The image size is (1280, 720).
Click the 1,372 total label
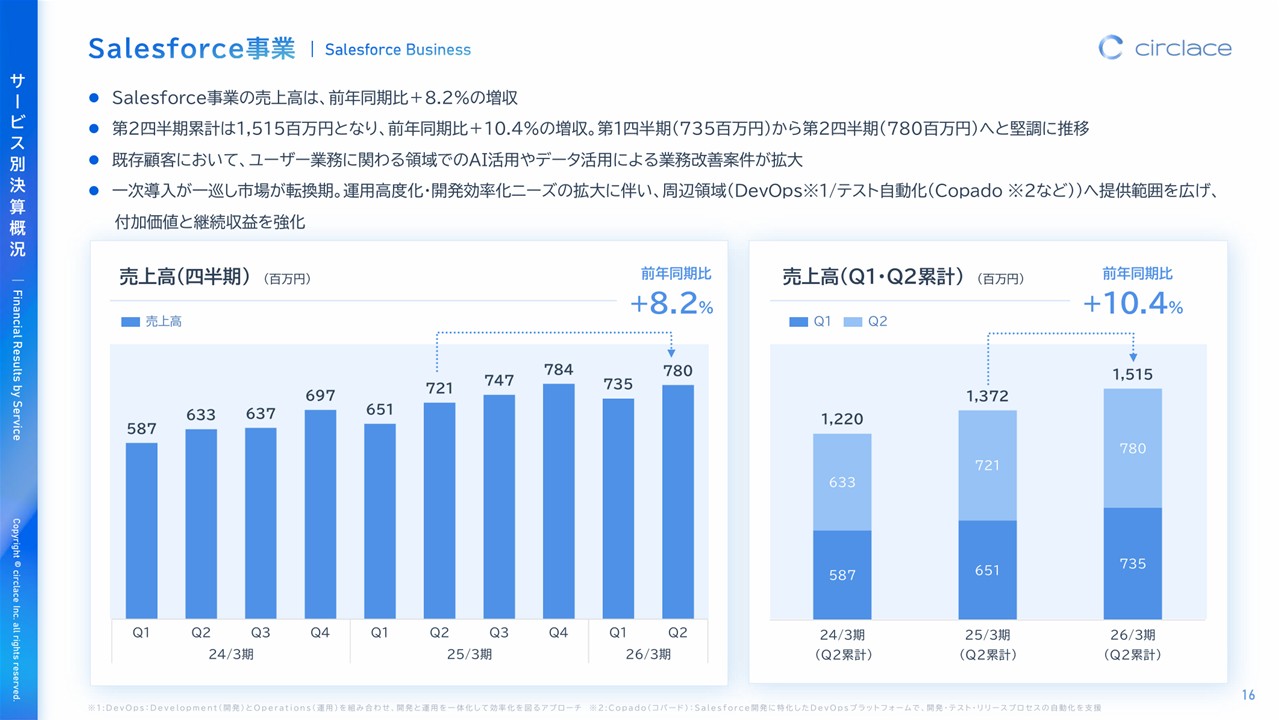click(987, 397)
